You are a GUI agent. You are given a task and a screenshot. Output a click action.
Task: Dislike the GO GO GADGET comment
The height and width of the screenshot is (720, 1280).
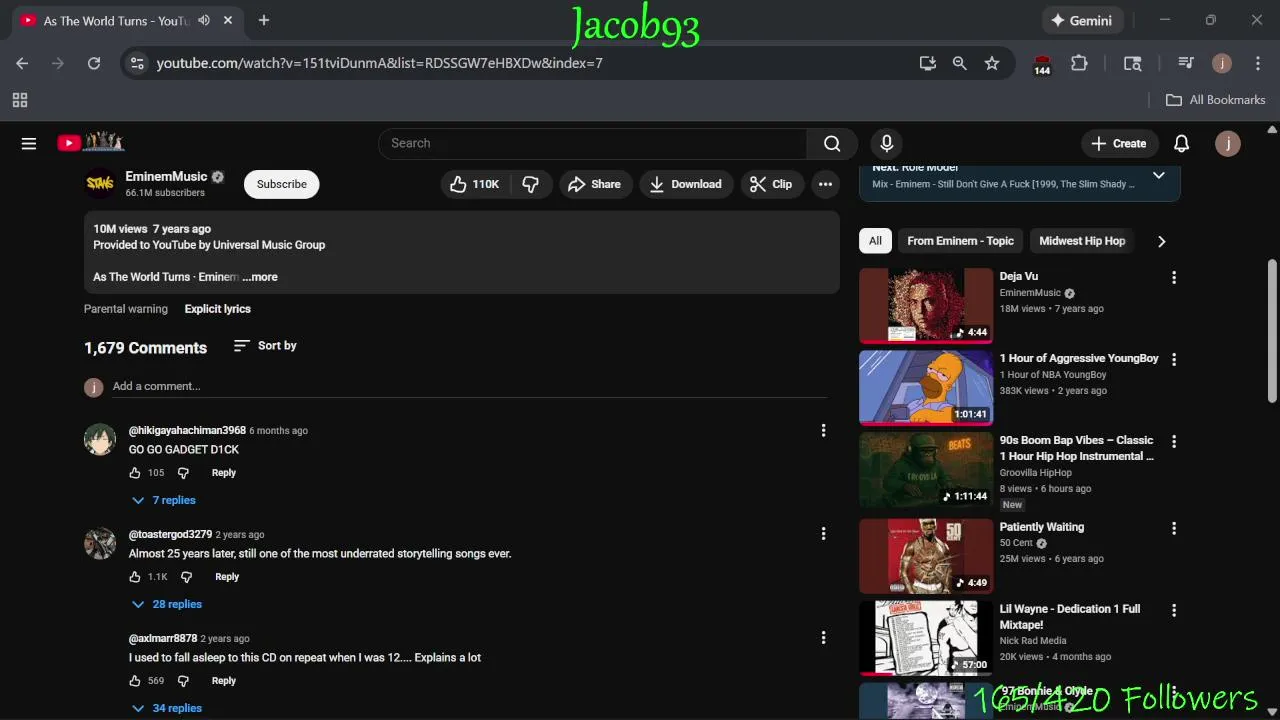pos(183,473)
